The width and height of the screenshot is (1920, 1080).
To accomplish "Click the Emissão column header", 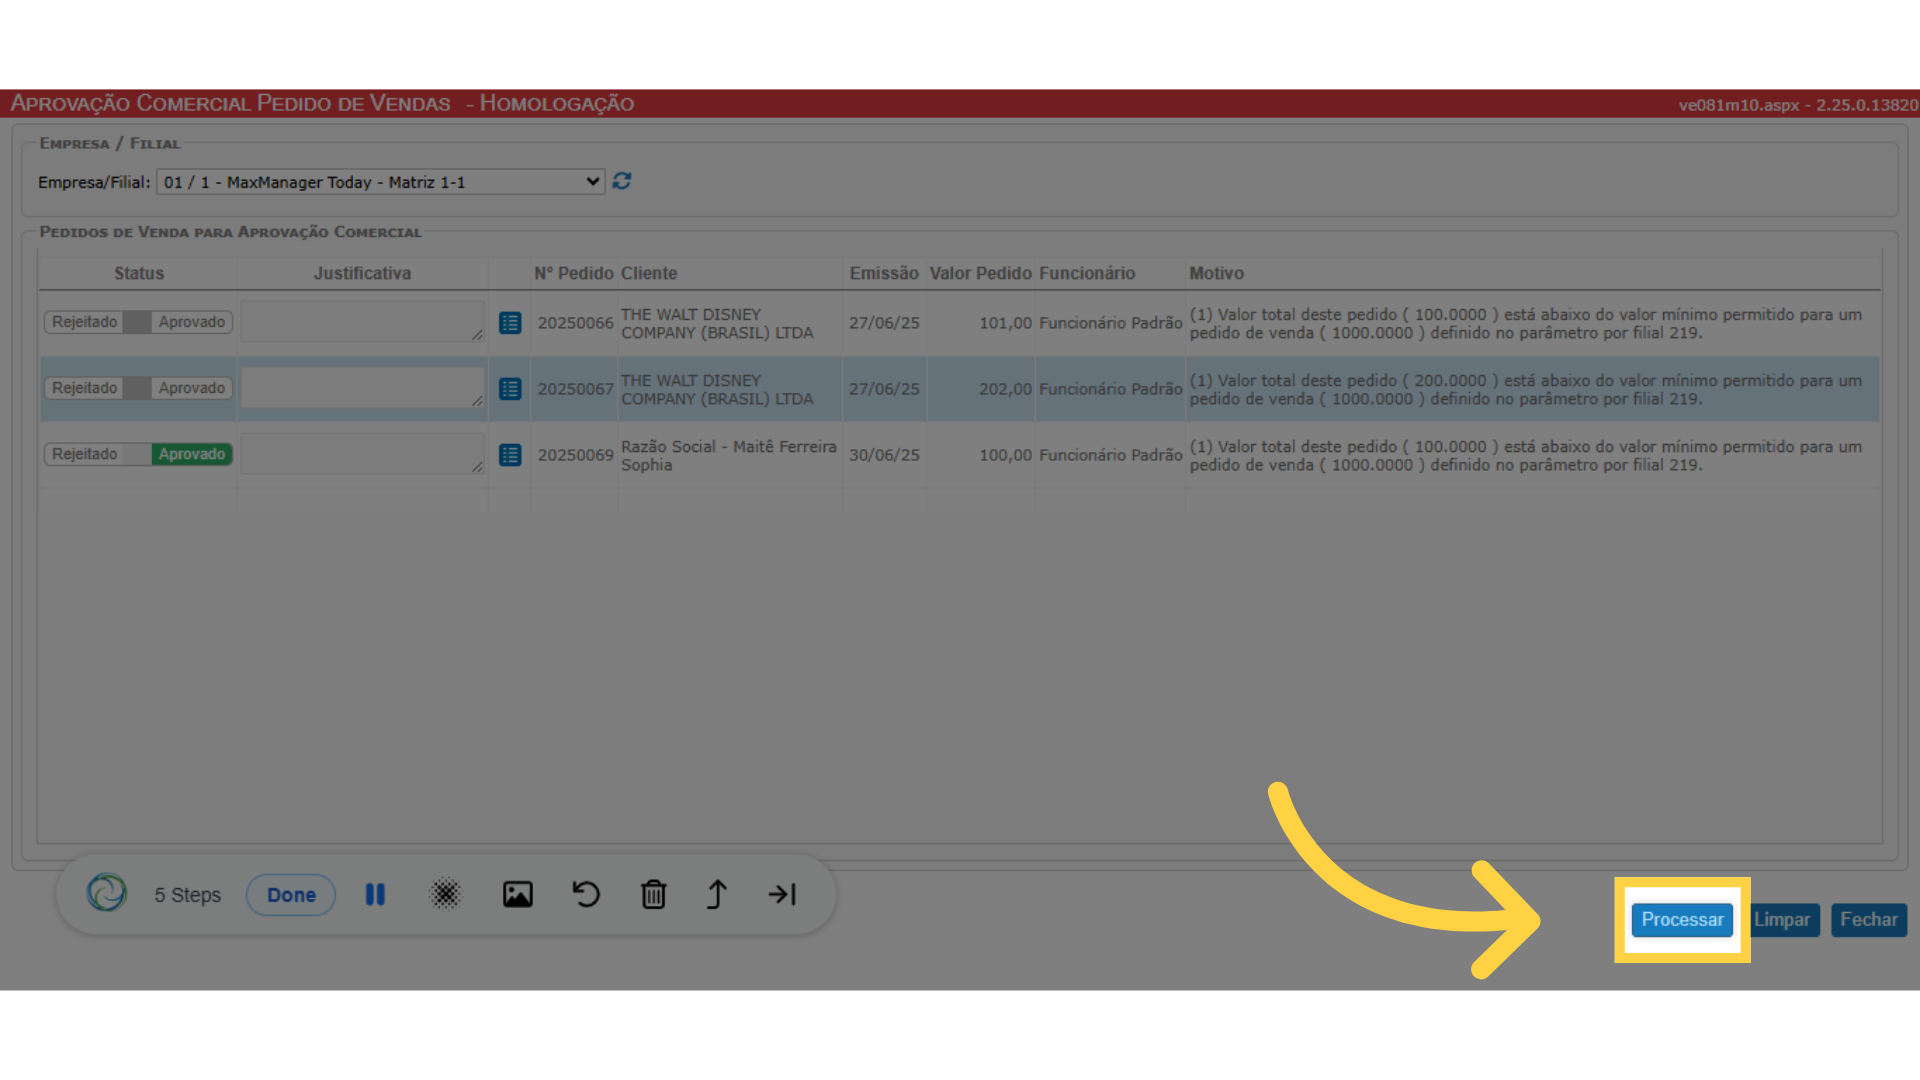I will (x=884, y=273).
